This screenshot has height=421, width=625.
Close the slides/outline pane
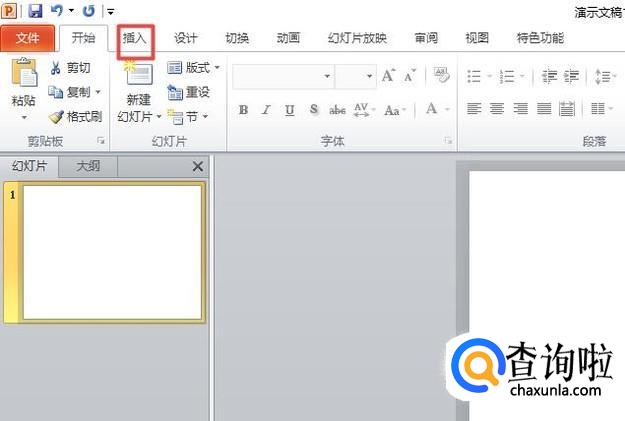[x=198, y=166]
